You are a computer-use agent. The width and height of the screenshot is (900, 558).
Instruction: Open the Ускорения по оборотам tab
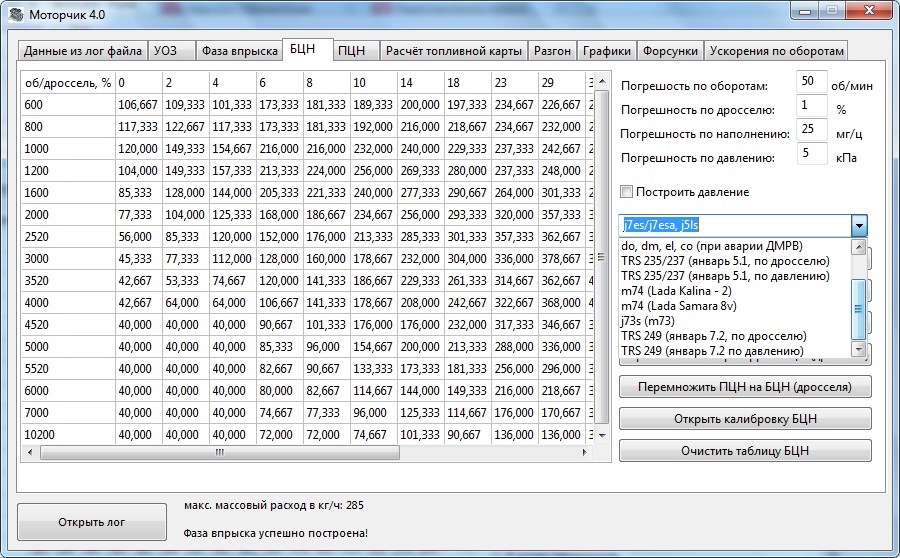pos(776,51)
